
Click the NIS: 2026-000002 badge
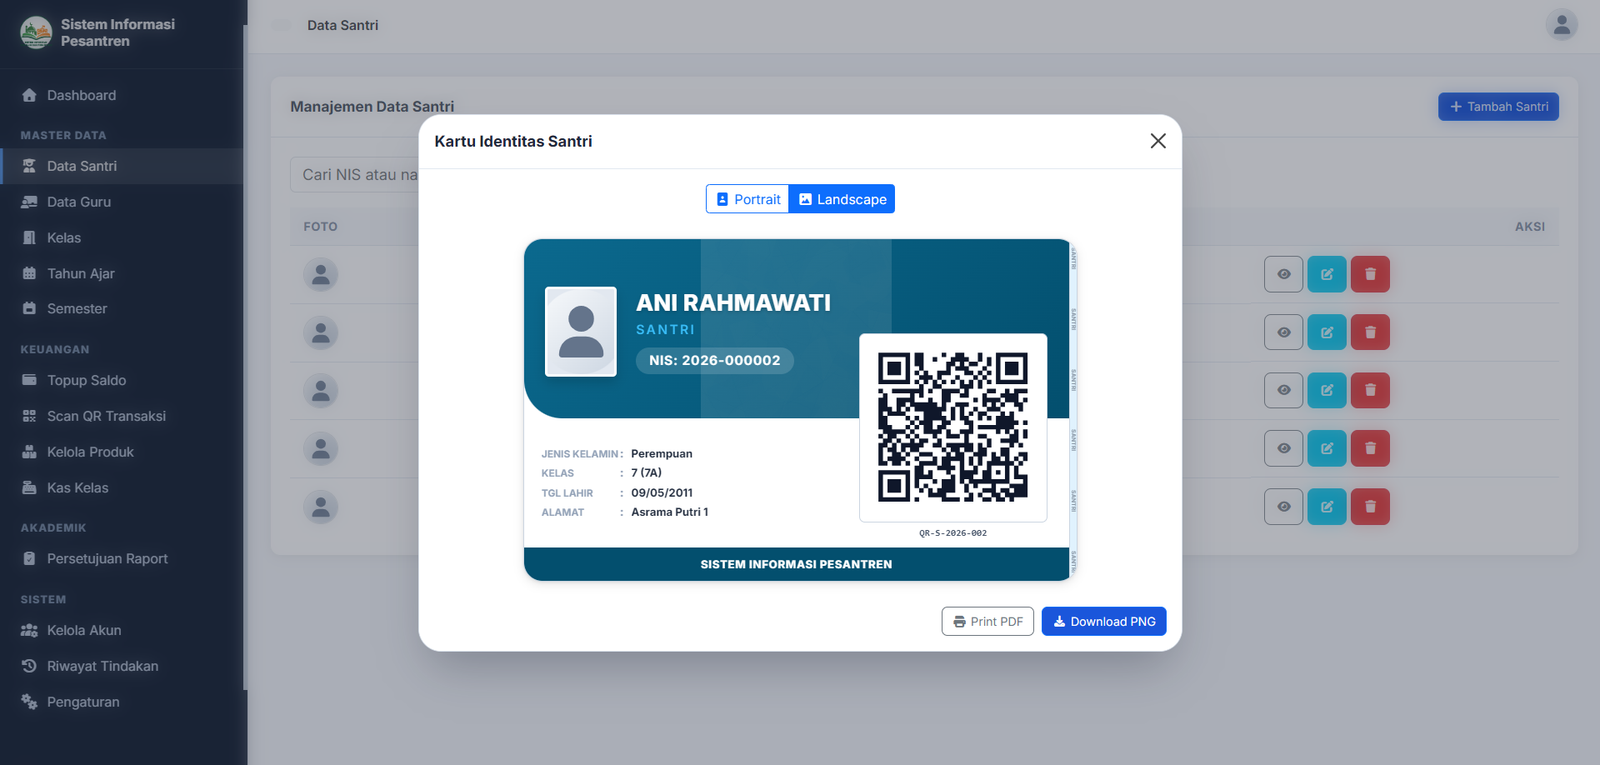click(715, 360)
